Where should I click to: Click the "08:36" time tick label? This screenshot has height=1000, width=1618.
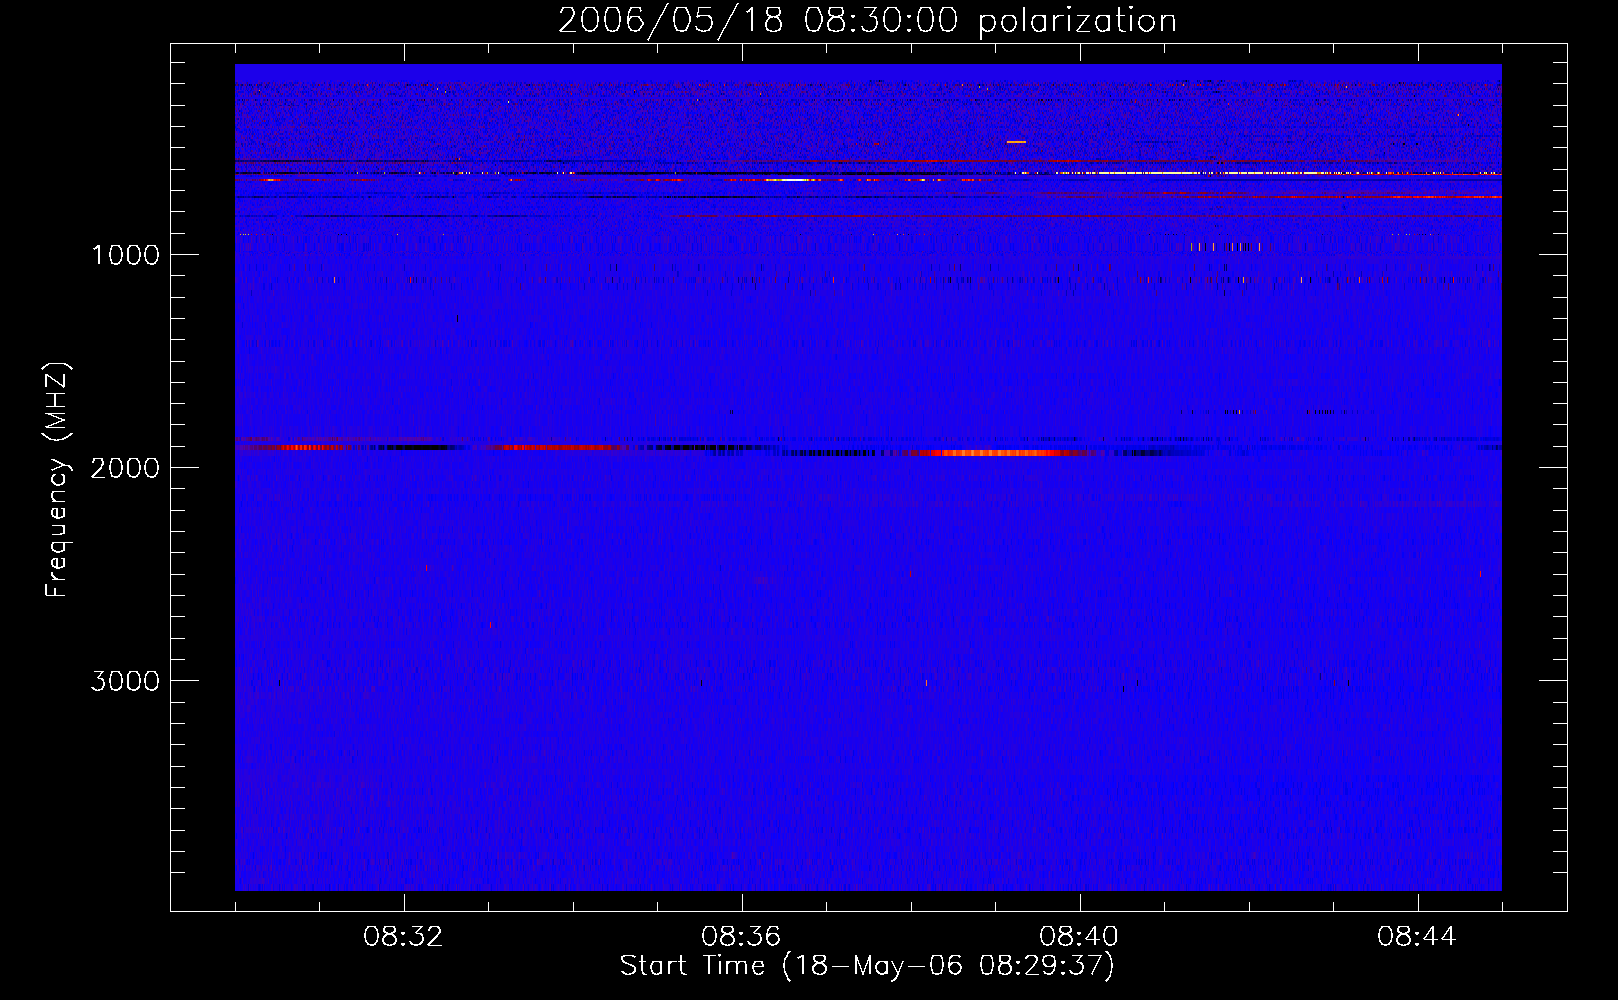click(741, 936)
